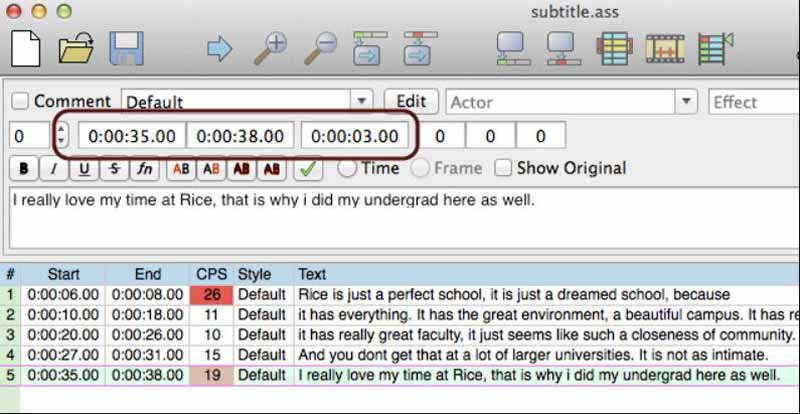Open the select visible lines table icon

(614, 48)
